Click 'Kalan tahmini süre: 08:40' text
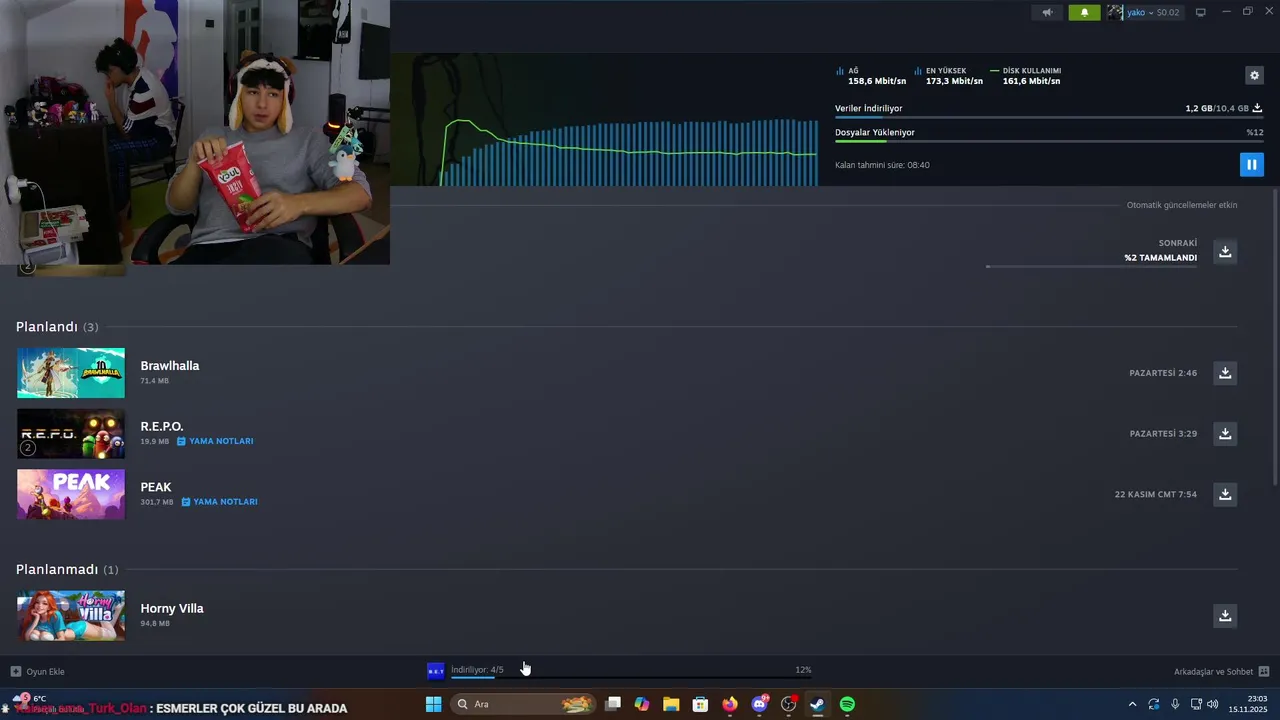The width and height of the screenshot is (1280, 720). tap(882, 165)
